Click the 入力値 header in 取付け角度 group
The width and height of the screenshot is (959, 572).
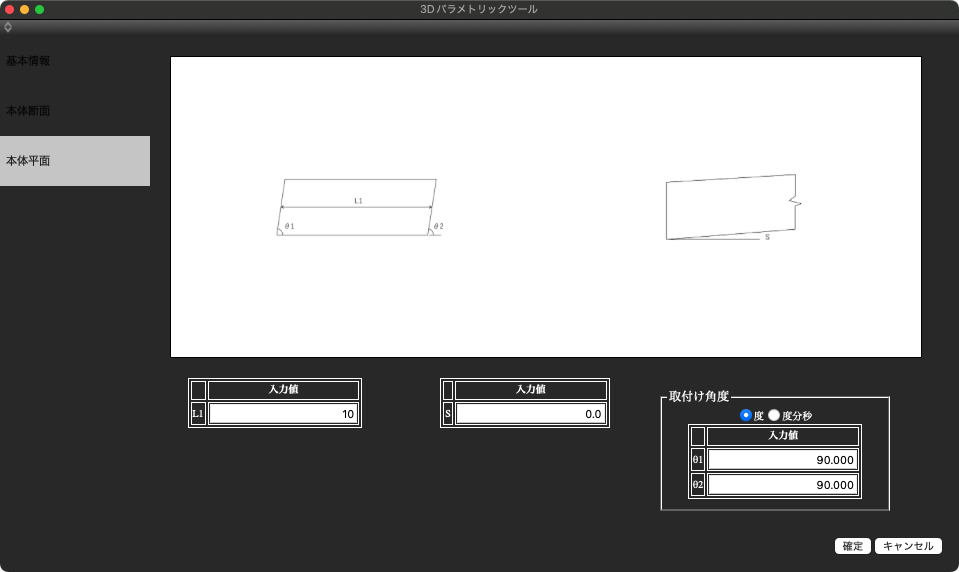(x=782, y=436)
